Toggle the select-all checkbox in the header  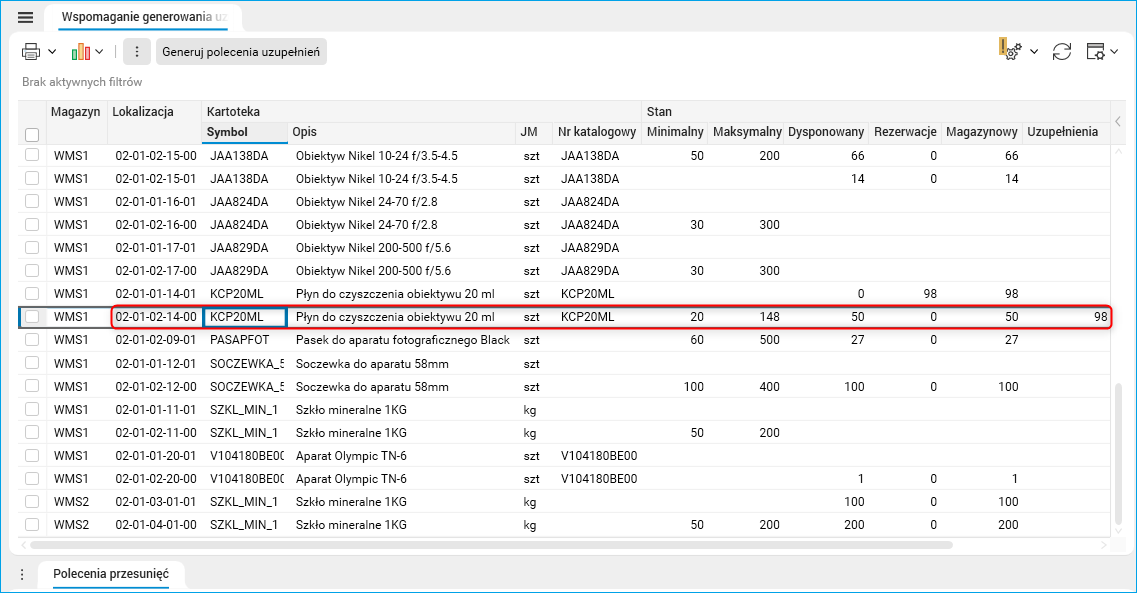pos(32,134)
